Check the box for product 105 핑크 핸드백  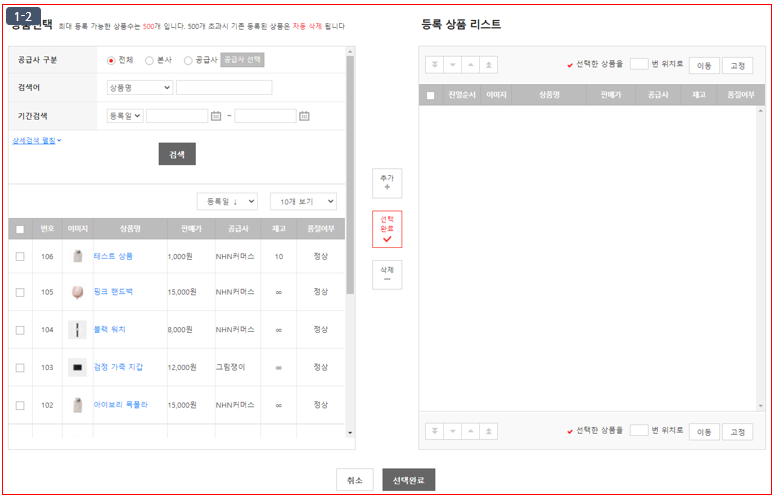20,292
